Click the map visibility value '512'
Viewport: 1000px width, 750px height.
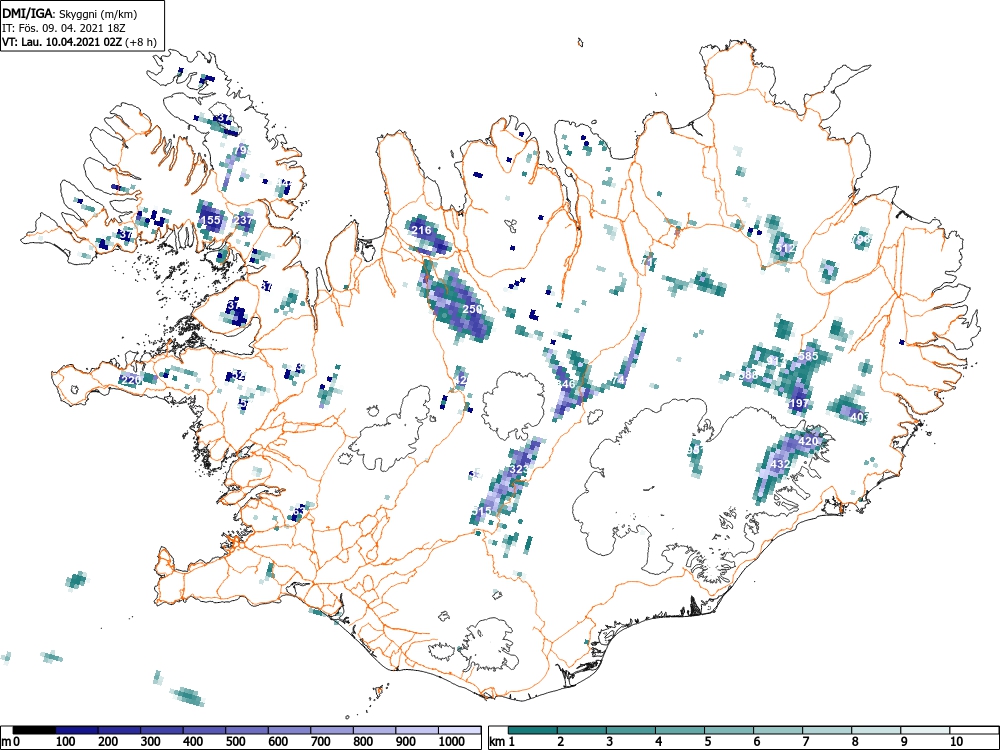tap(786, 248)
